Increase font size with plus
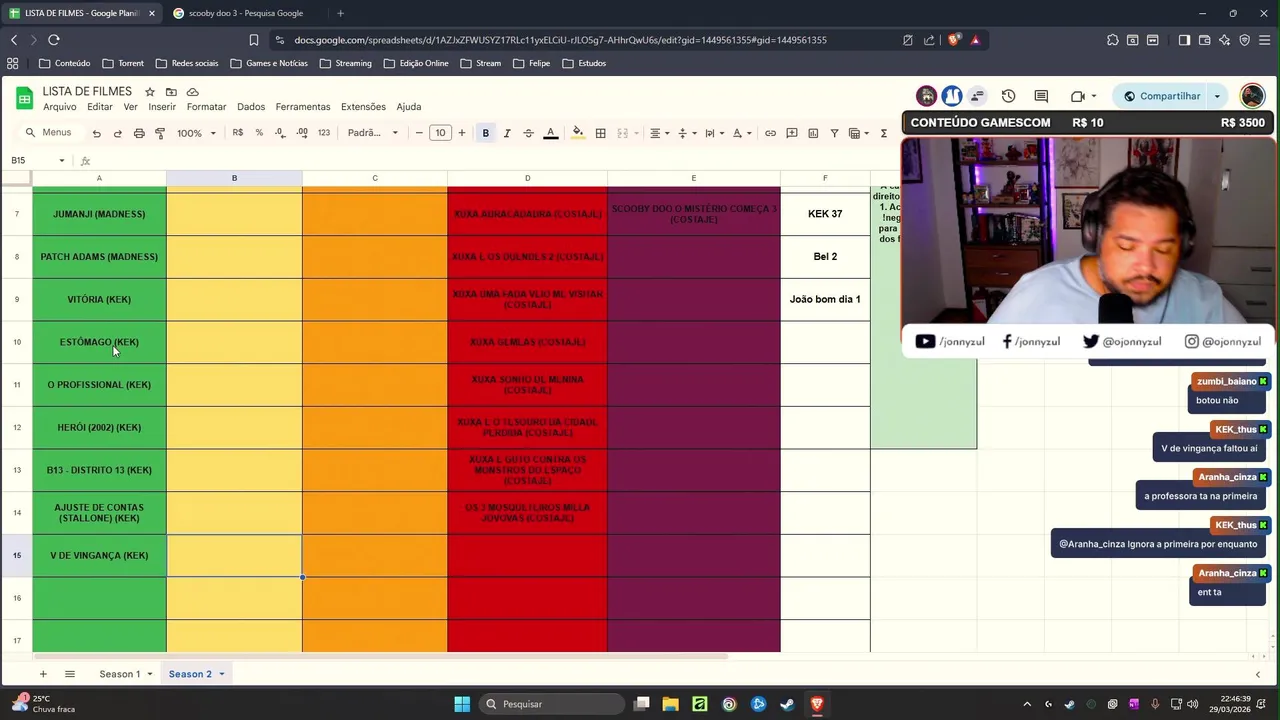The height and width of the screenshot is (720, 1280). tap(461, 133)
